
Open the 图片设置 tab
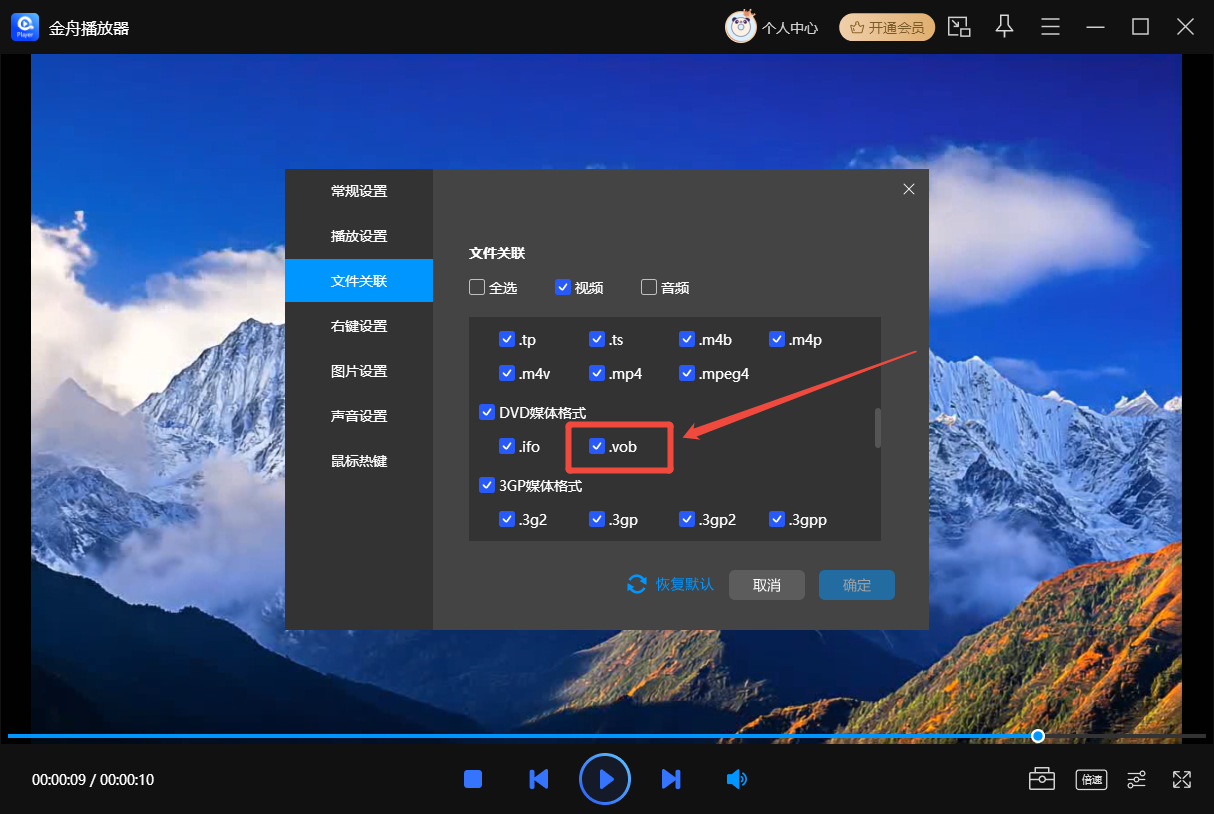(359, 371)
